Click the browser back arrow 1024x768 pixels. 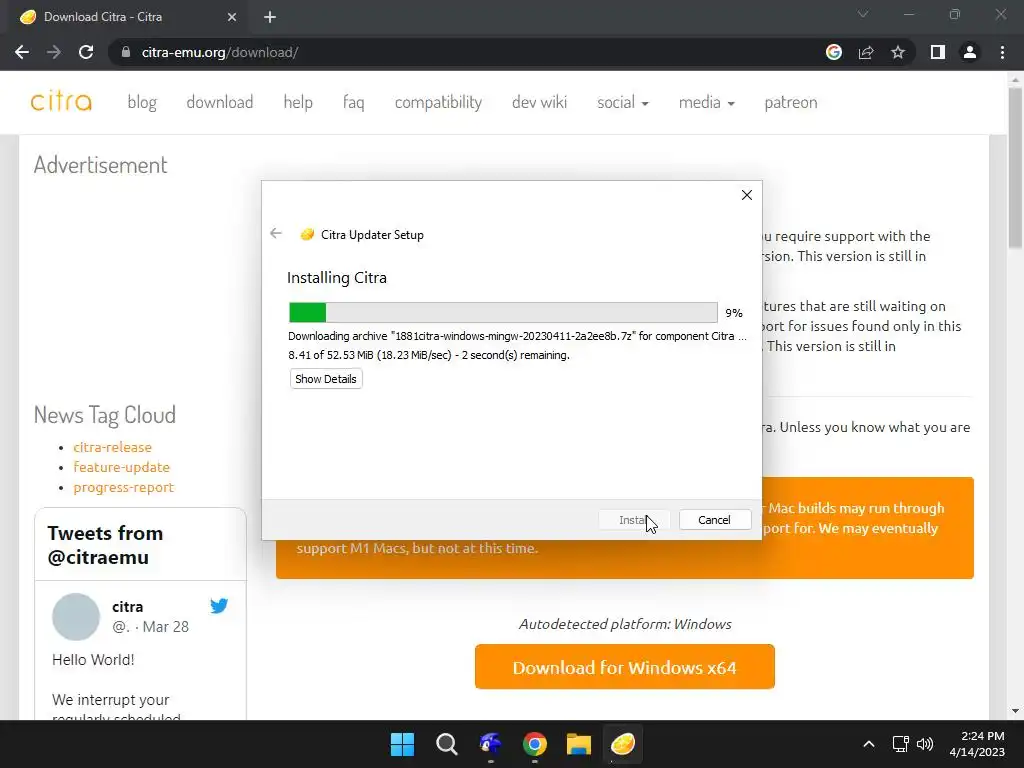pos(22,52)
